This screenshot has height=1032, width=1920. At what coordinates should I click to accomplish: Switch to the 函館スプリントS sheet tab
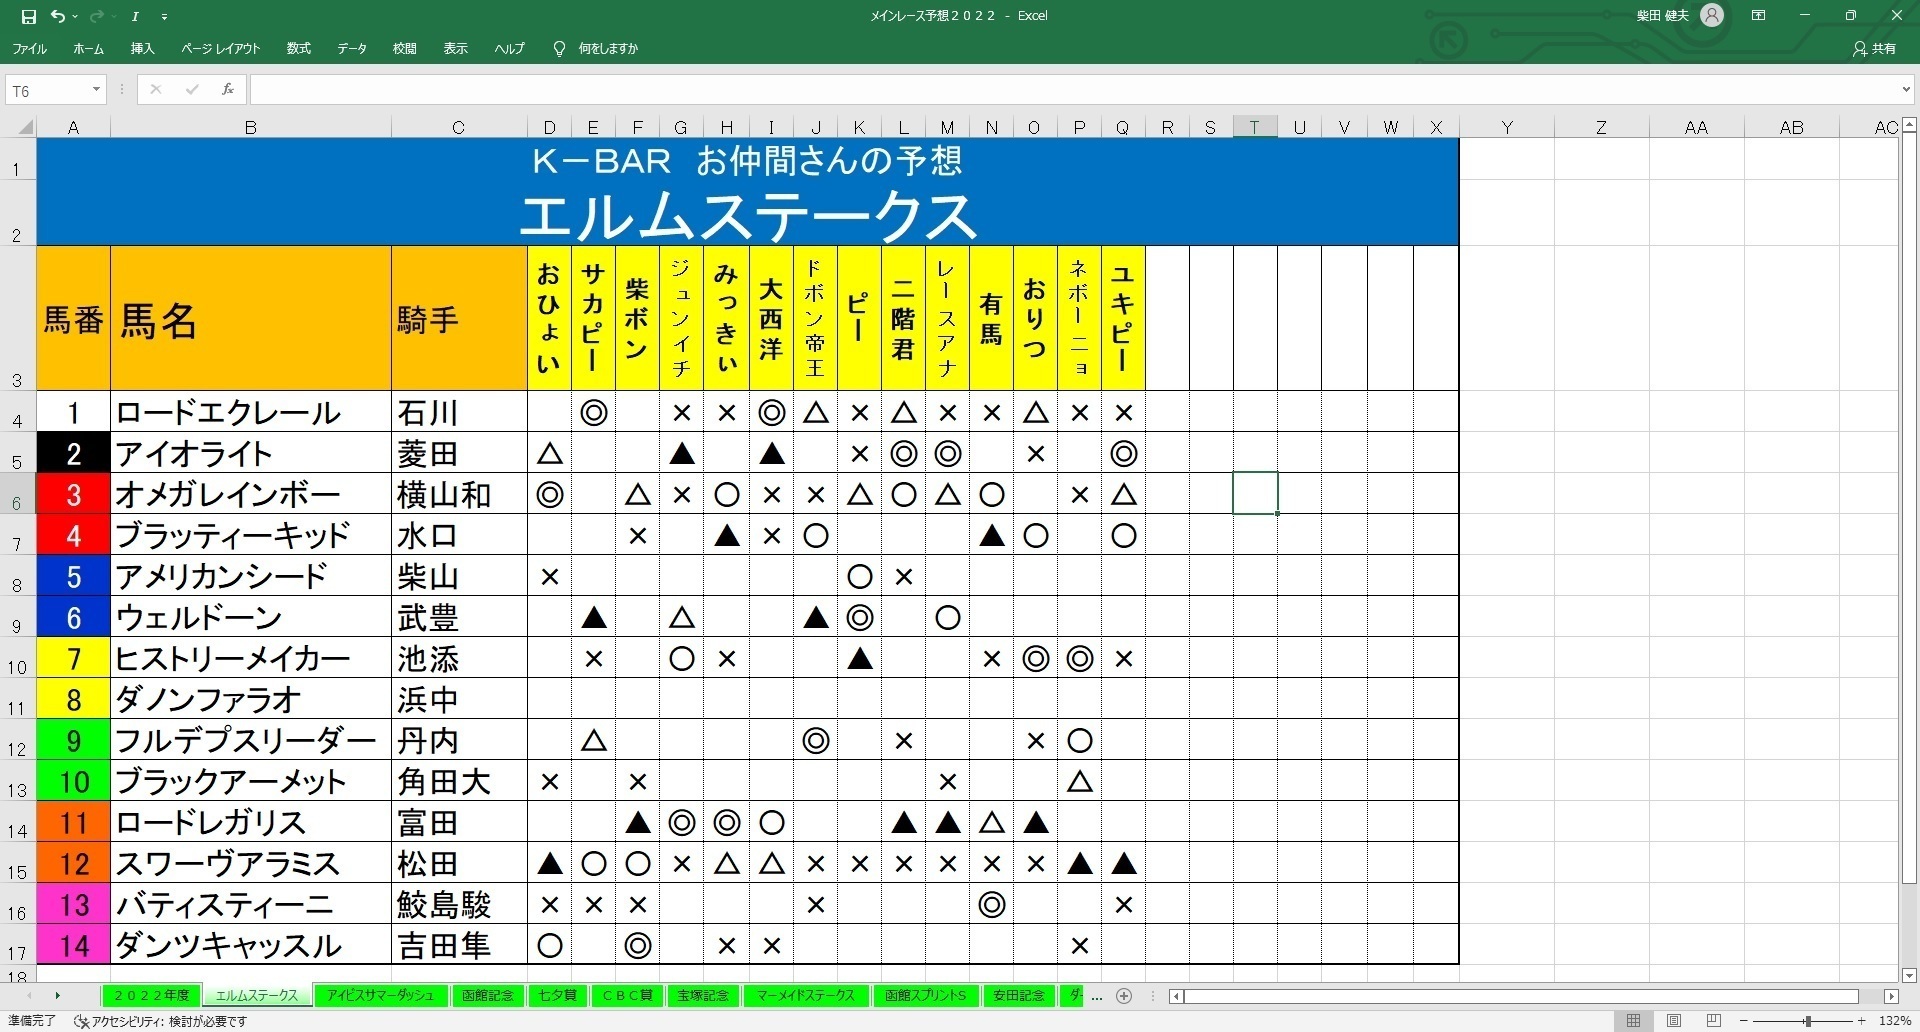click(926, 996)
